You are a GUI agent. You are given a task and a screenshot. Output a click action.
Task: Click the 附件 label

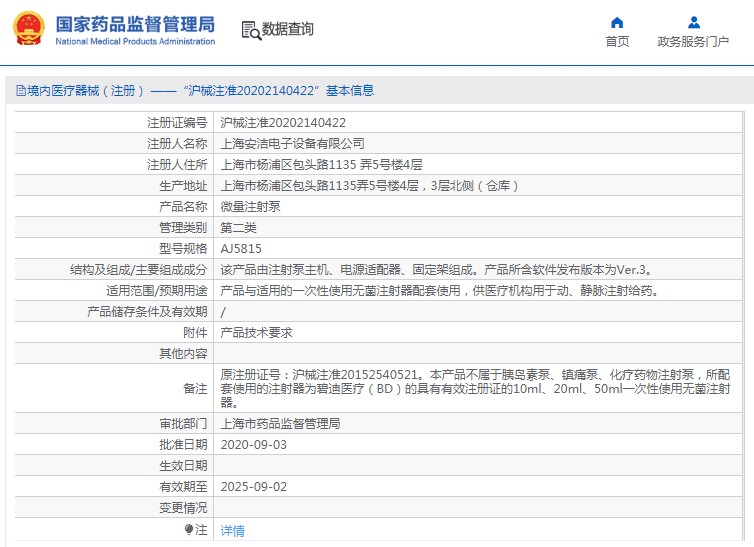195,333
